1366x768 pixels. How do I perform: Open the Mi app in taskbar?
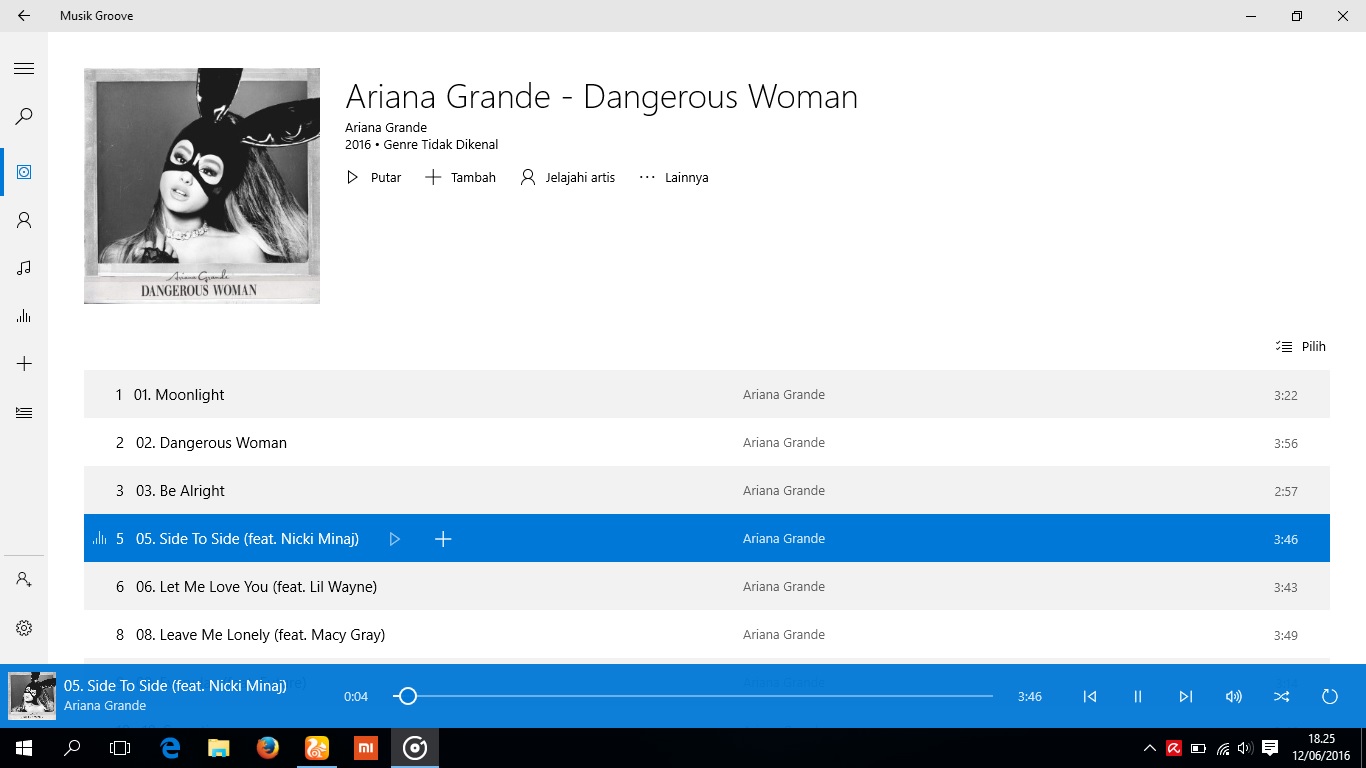tap(365, 748)
